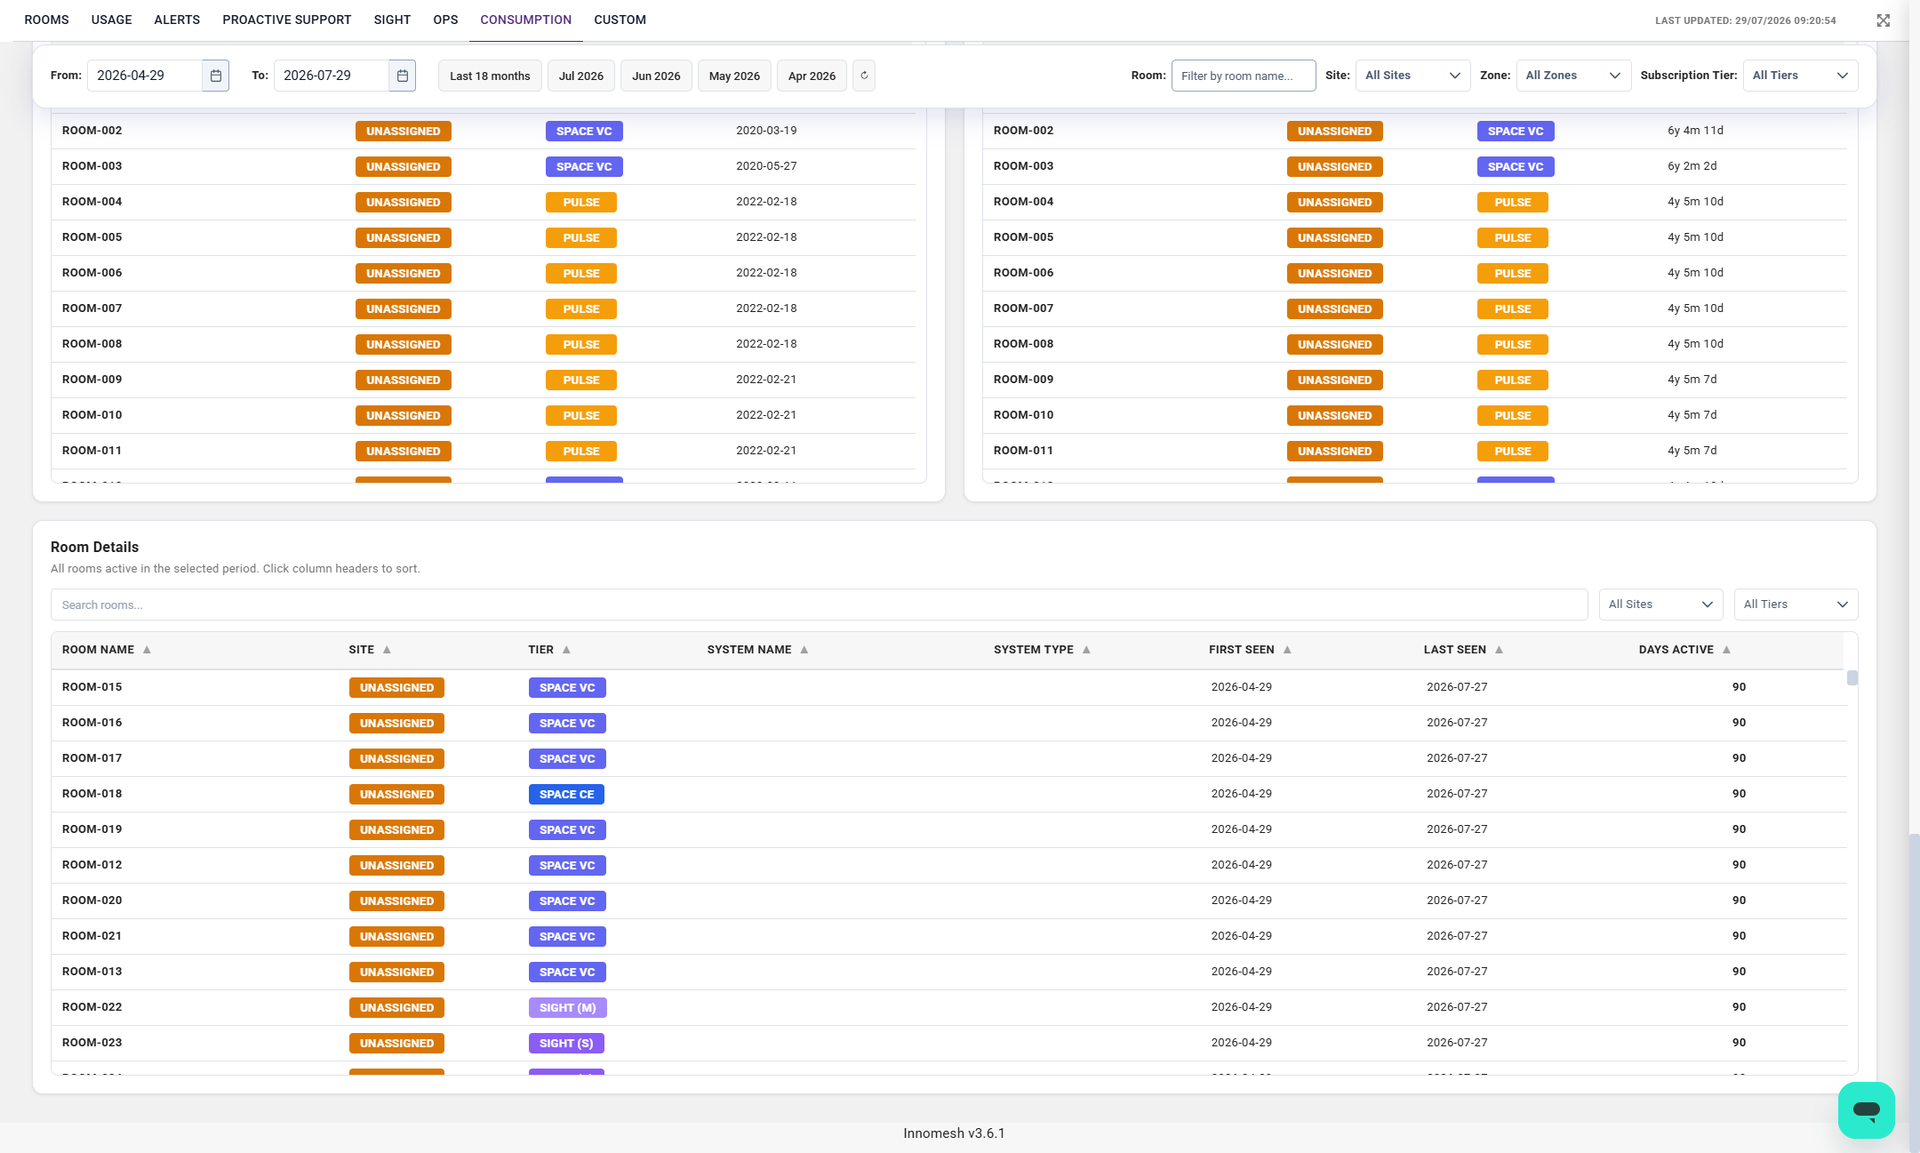Sort by Days Active column arrow
The width and height of the screenshot is (1920, 1153).
(1726, 650)
